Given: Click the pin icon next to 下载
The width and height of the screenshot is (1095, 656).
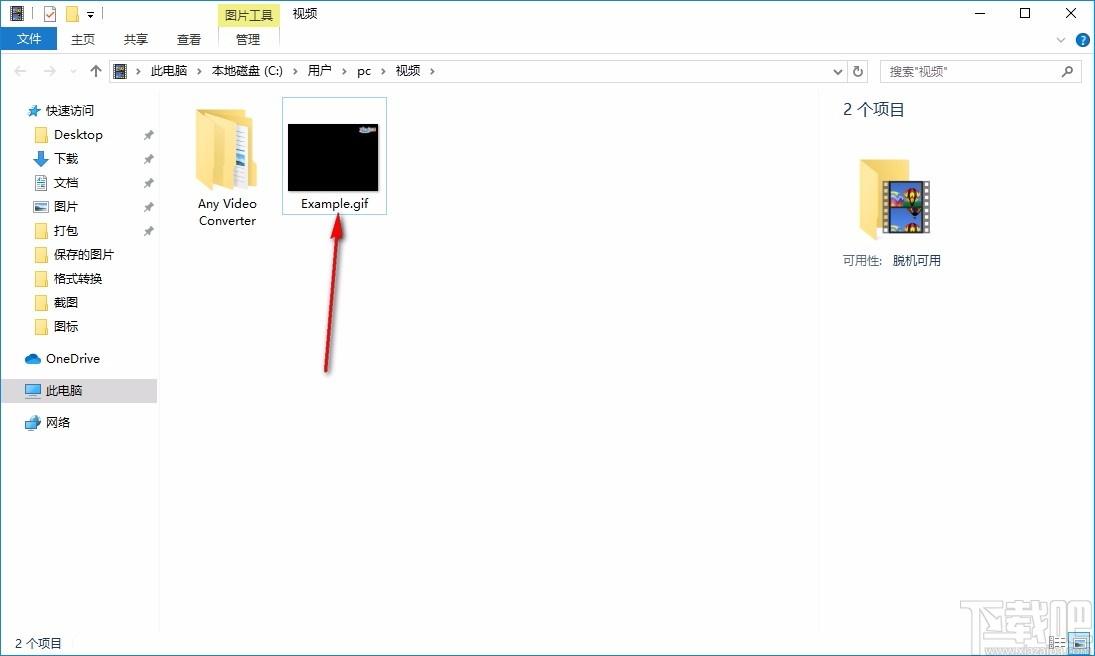Looking at the screenshot, I should [148, 159].
